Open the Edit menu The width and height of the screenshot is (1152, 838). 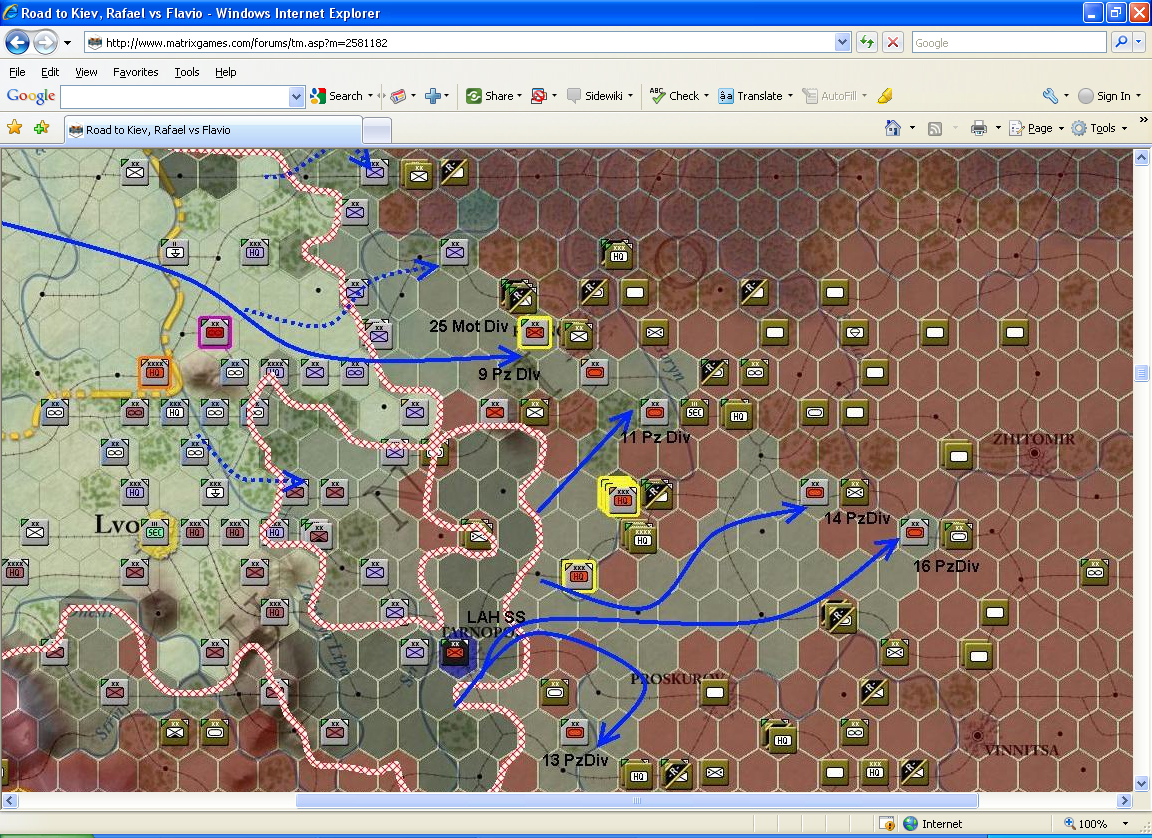[50, 72]
